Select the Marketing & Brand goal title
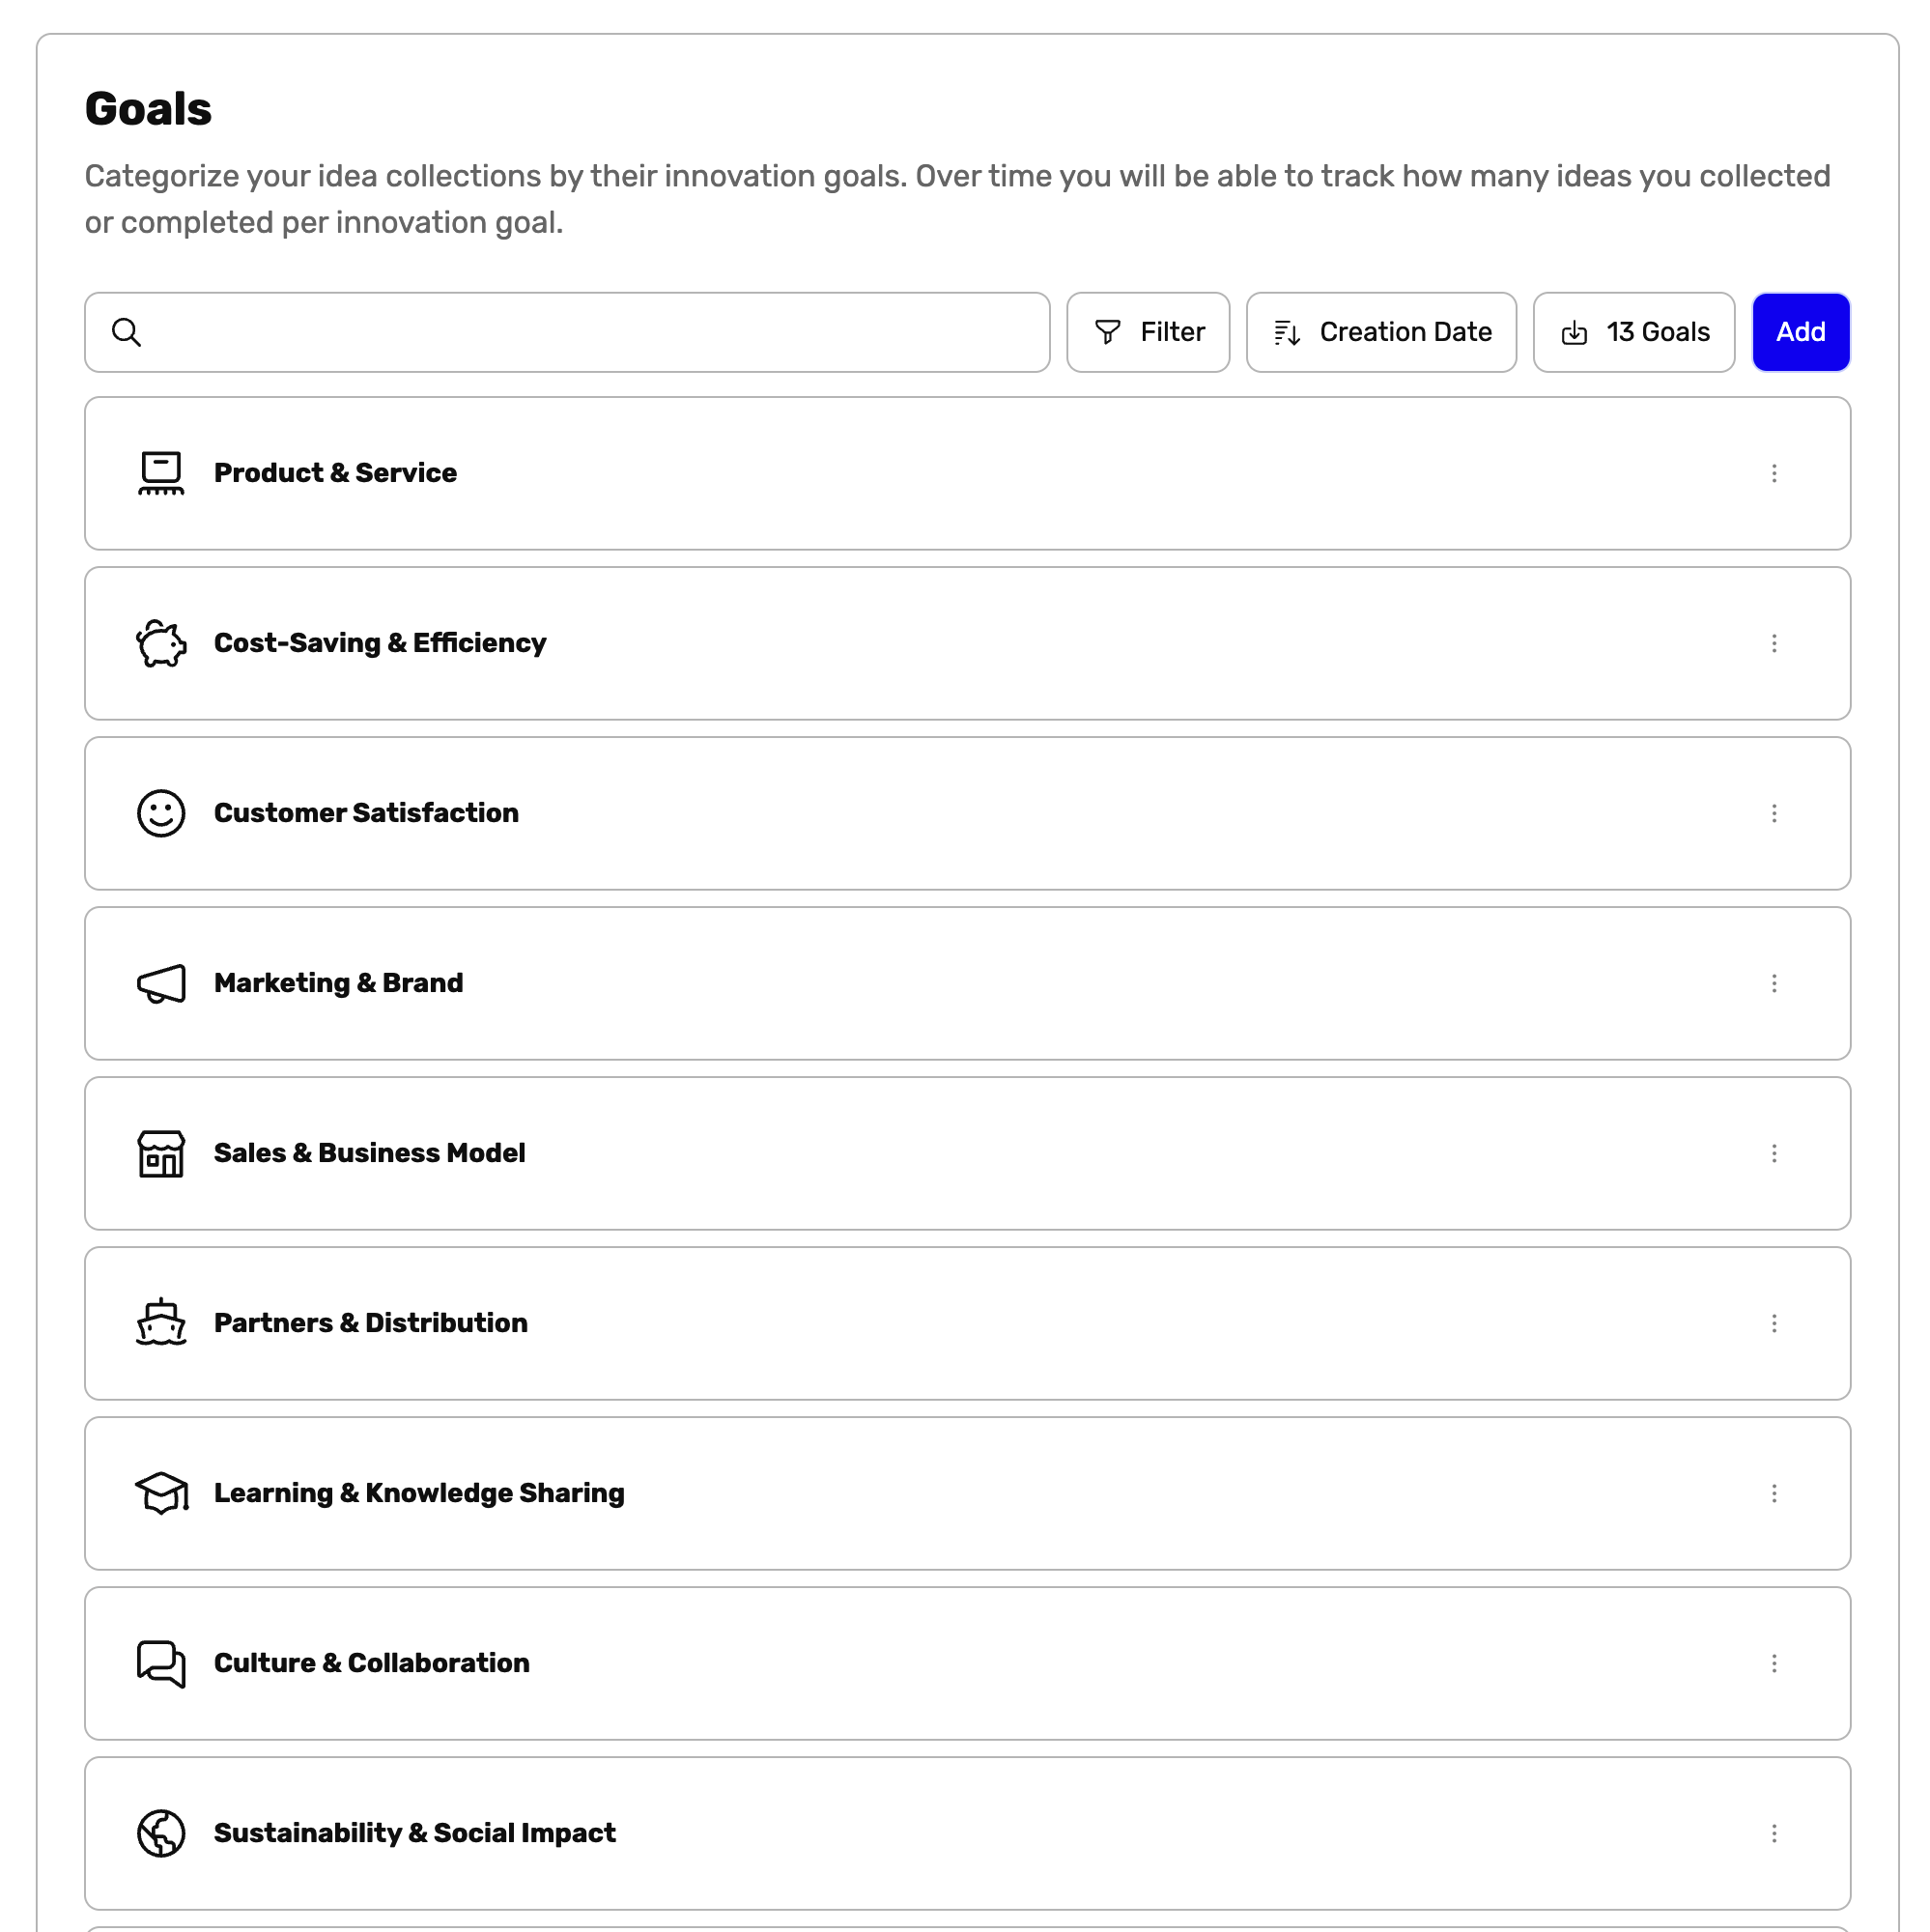This screenshot has width=1930, height=1932. [338, 983]
